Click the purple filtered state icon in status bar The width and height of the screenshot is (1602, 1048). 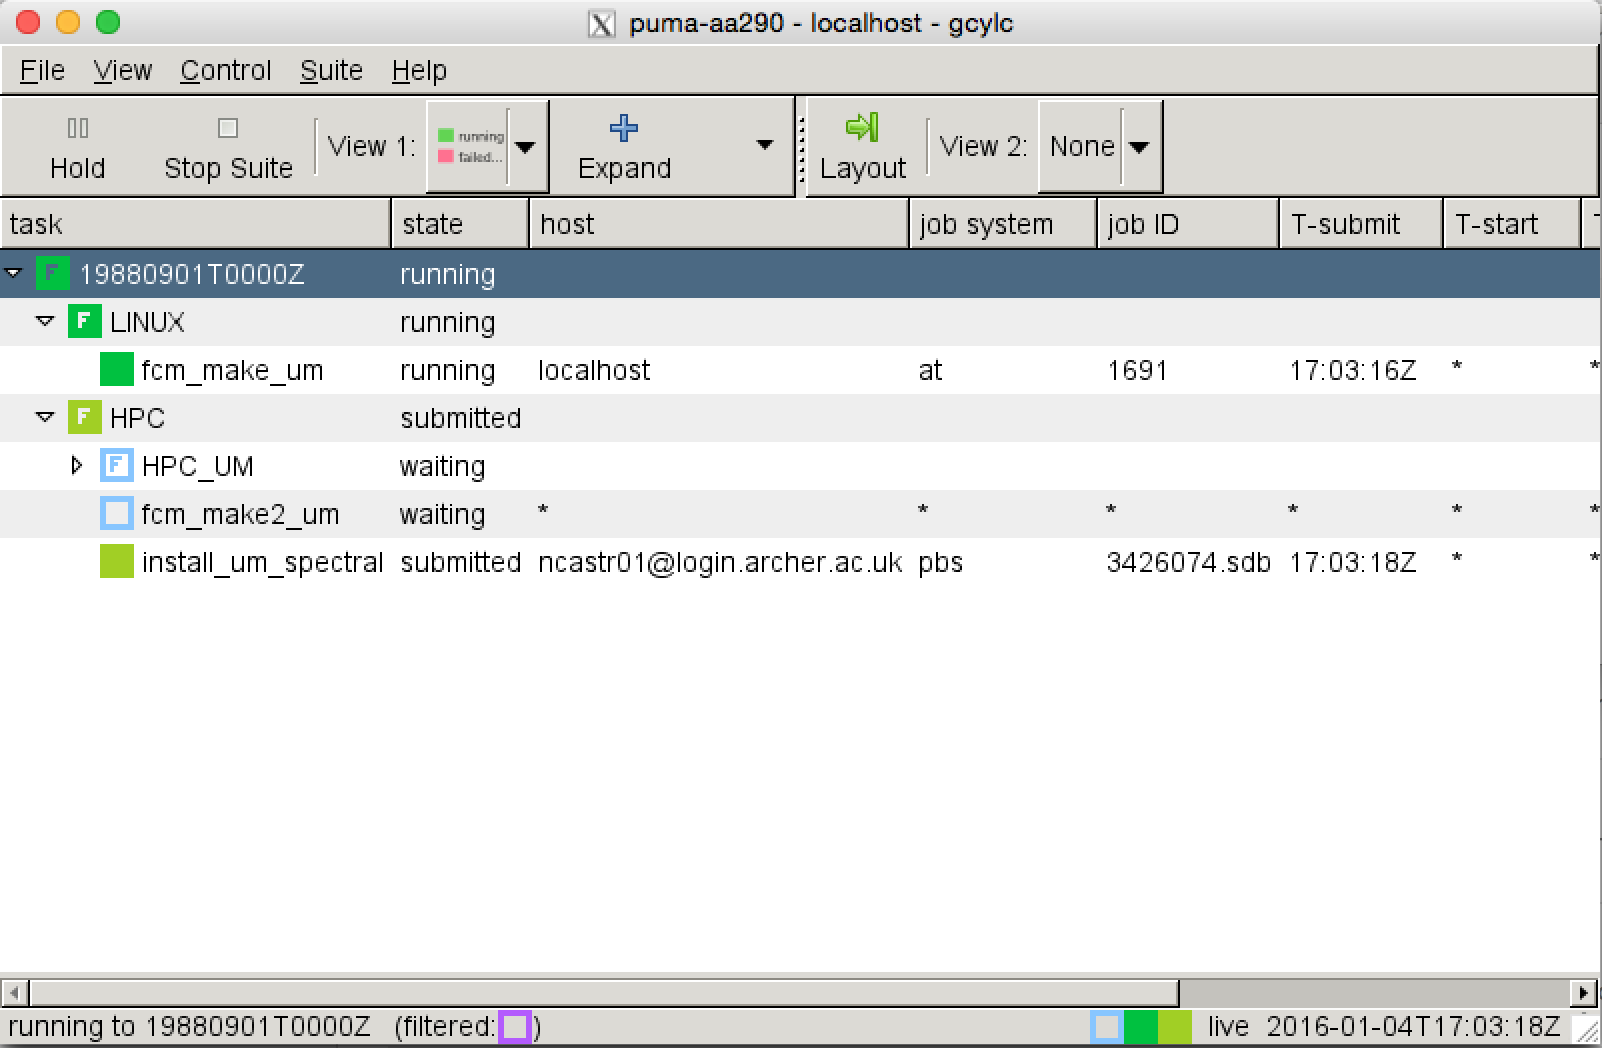coord(515,1027)
